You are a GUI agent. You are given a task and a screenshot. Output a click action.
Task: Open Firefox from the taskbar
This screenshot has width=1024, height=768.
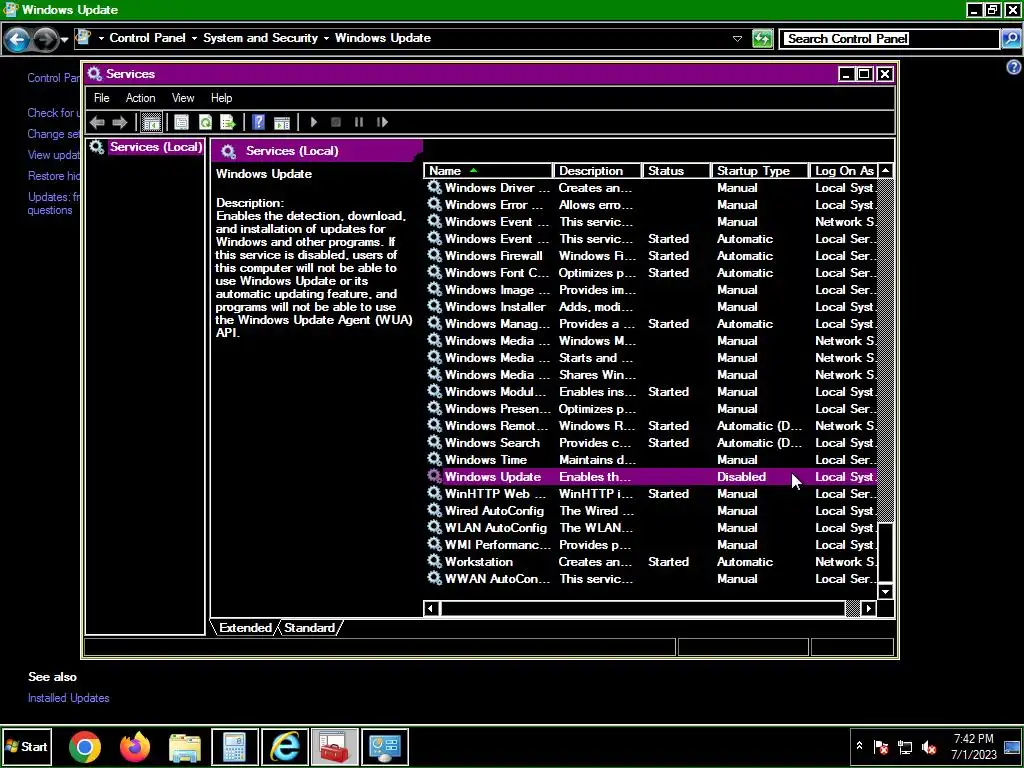(x=135, y=747)
